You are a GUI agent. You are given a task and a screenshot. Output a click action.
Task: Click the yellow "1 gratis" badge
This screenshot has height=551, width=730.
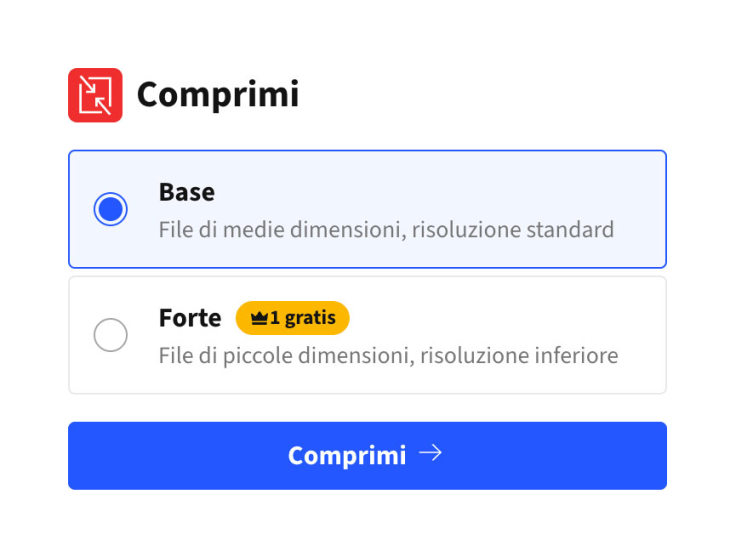tap(292, 318)
